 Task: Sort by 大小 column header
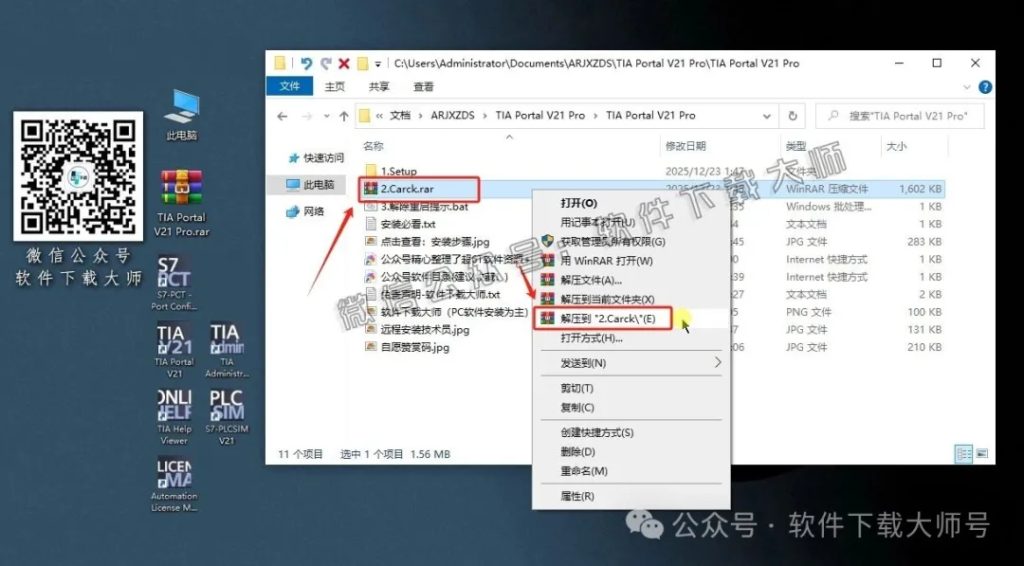896,146
